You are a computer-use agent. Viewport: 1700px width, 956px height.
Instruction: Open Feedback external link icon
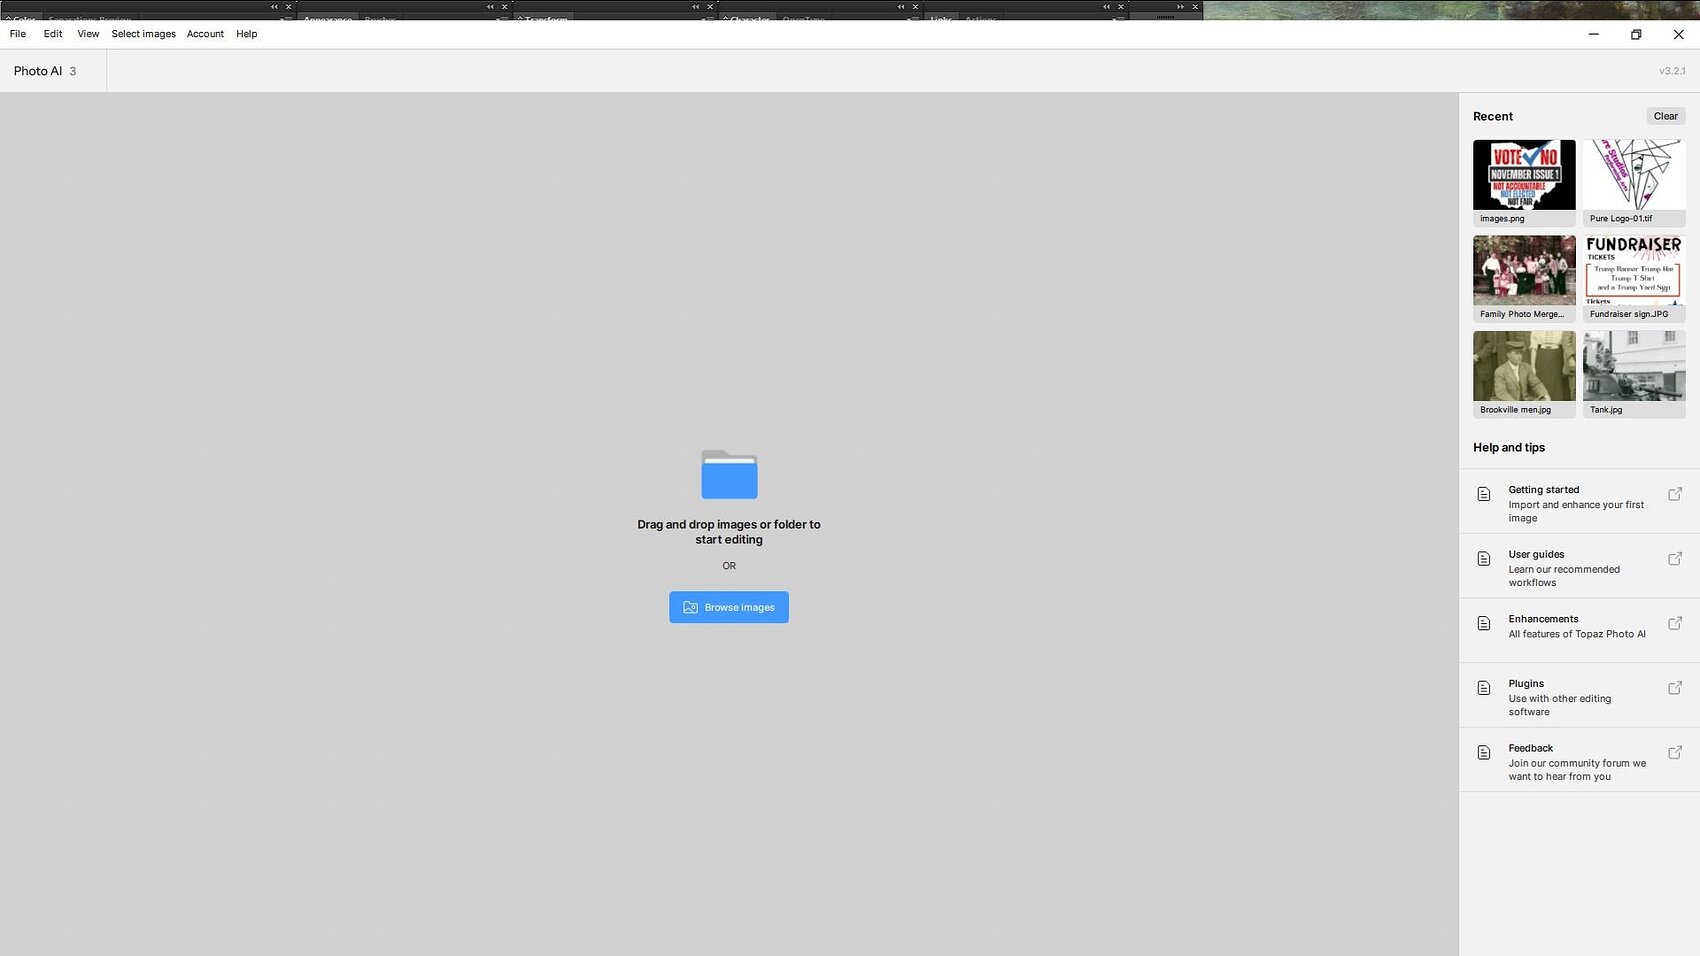[1675, 752]
